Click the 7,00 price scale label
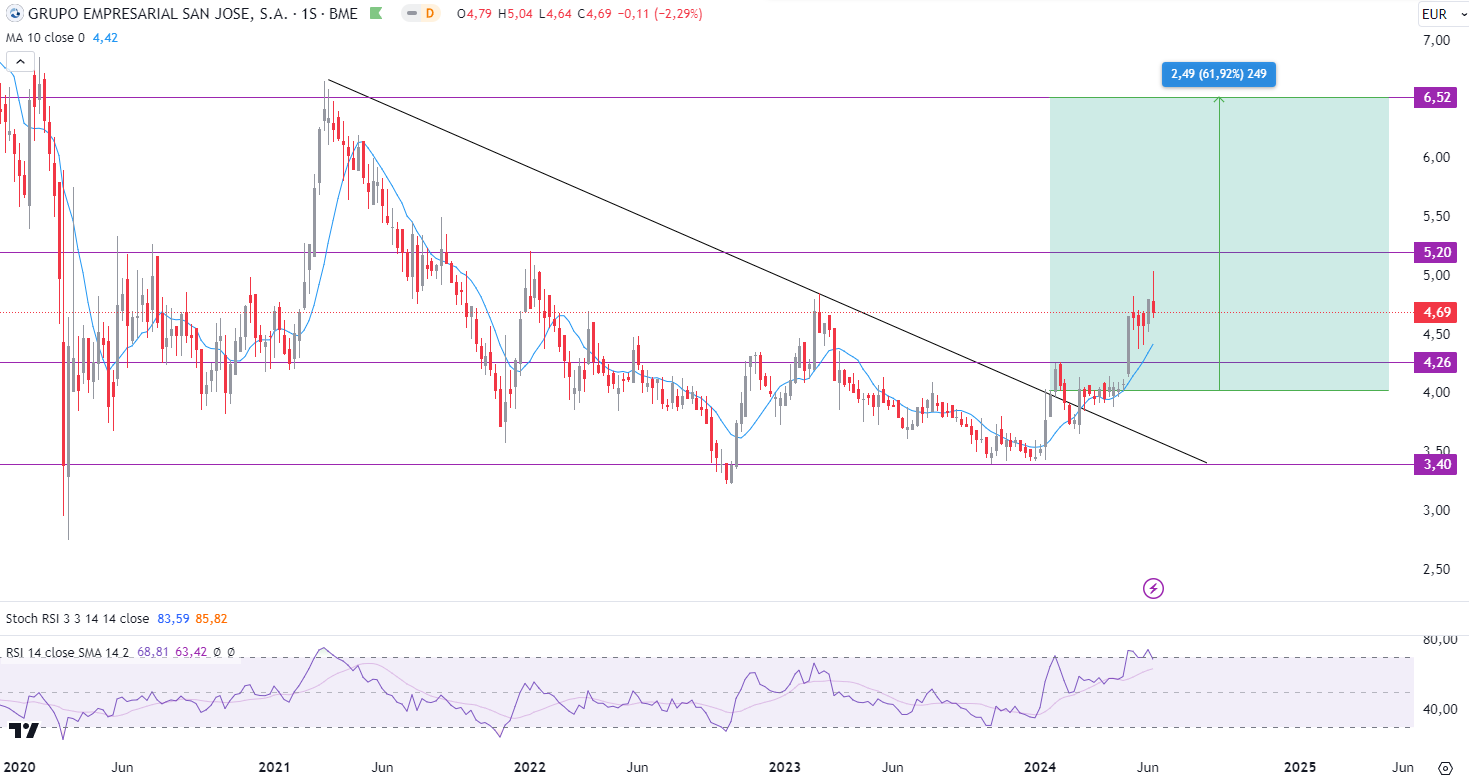Image resolution: width=1469 pixels, height=778 pixels. coord(1435,40)
